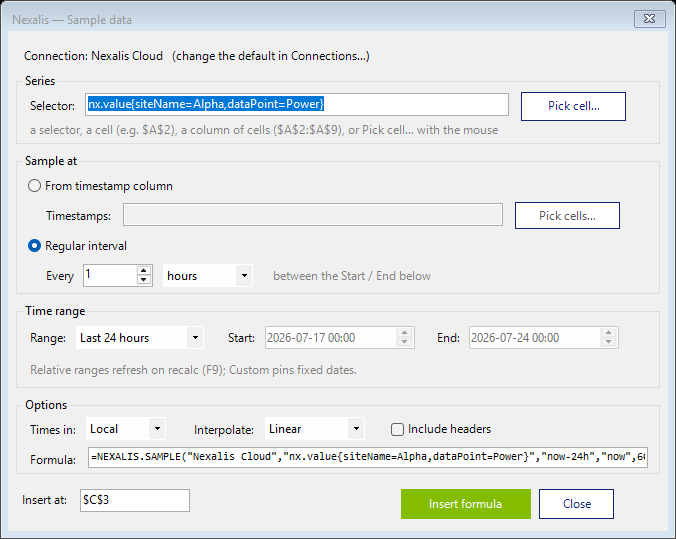This screenshot has width=676, height=539.
Task: Increment the Start date spinner
Action: (404, 333)
